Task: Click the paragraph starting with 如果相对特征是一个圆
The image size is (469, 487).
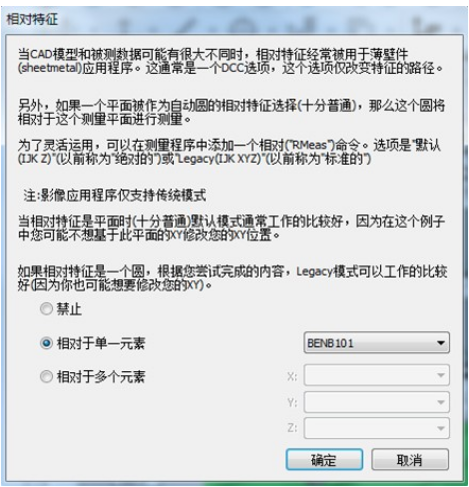Action: point(232,278)
